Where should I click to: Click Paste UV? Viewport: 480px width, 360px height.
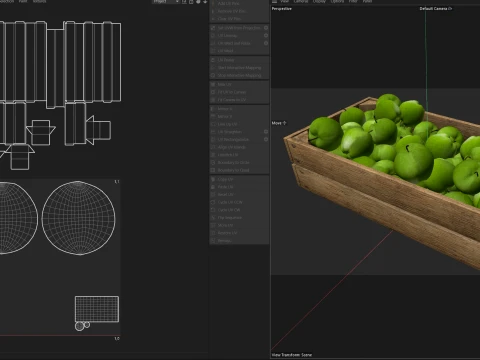239,187
